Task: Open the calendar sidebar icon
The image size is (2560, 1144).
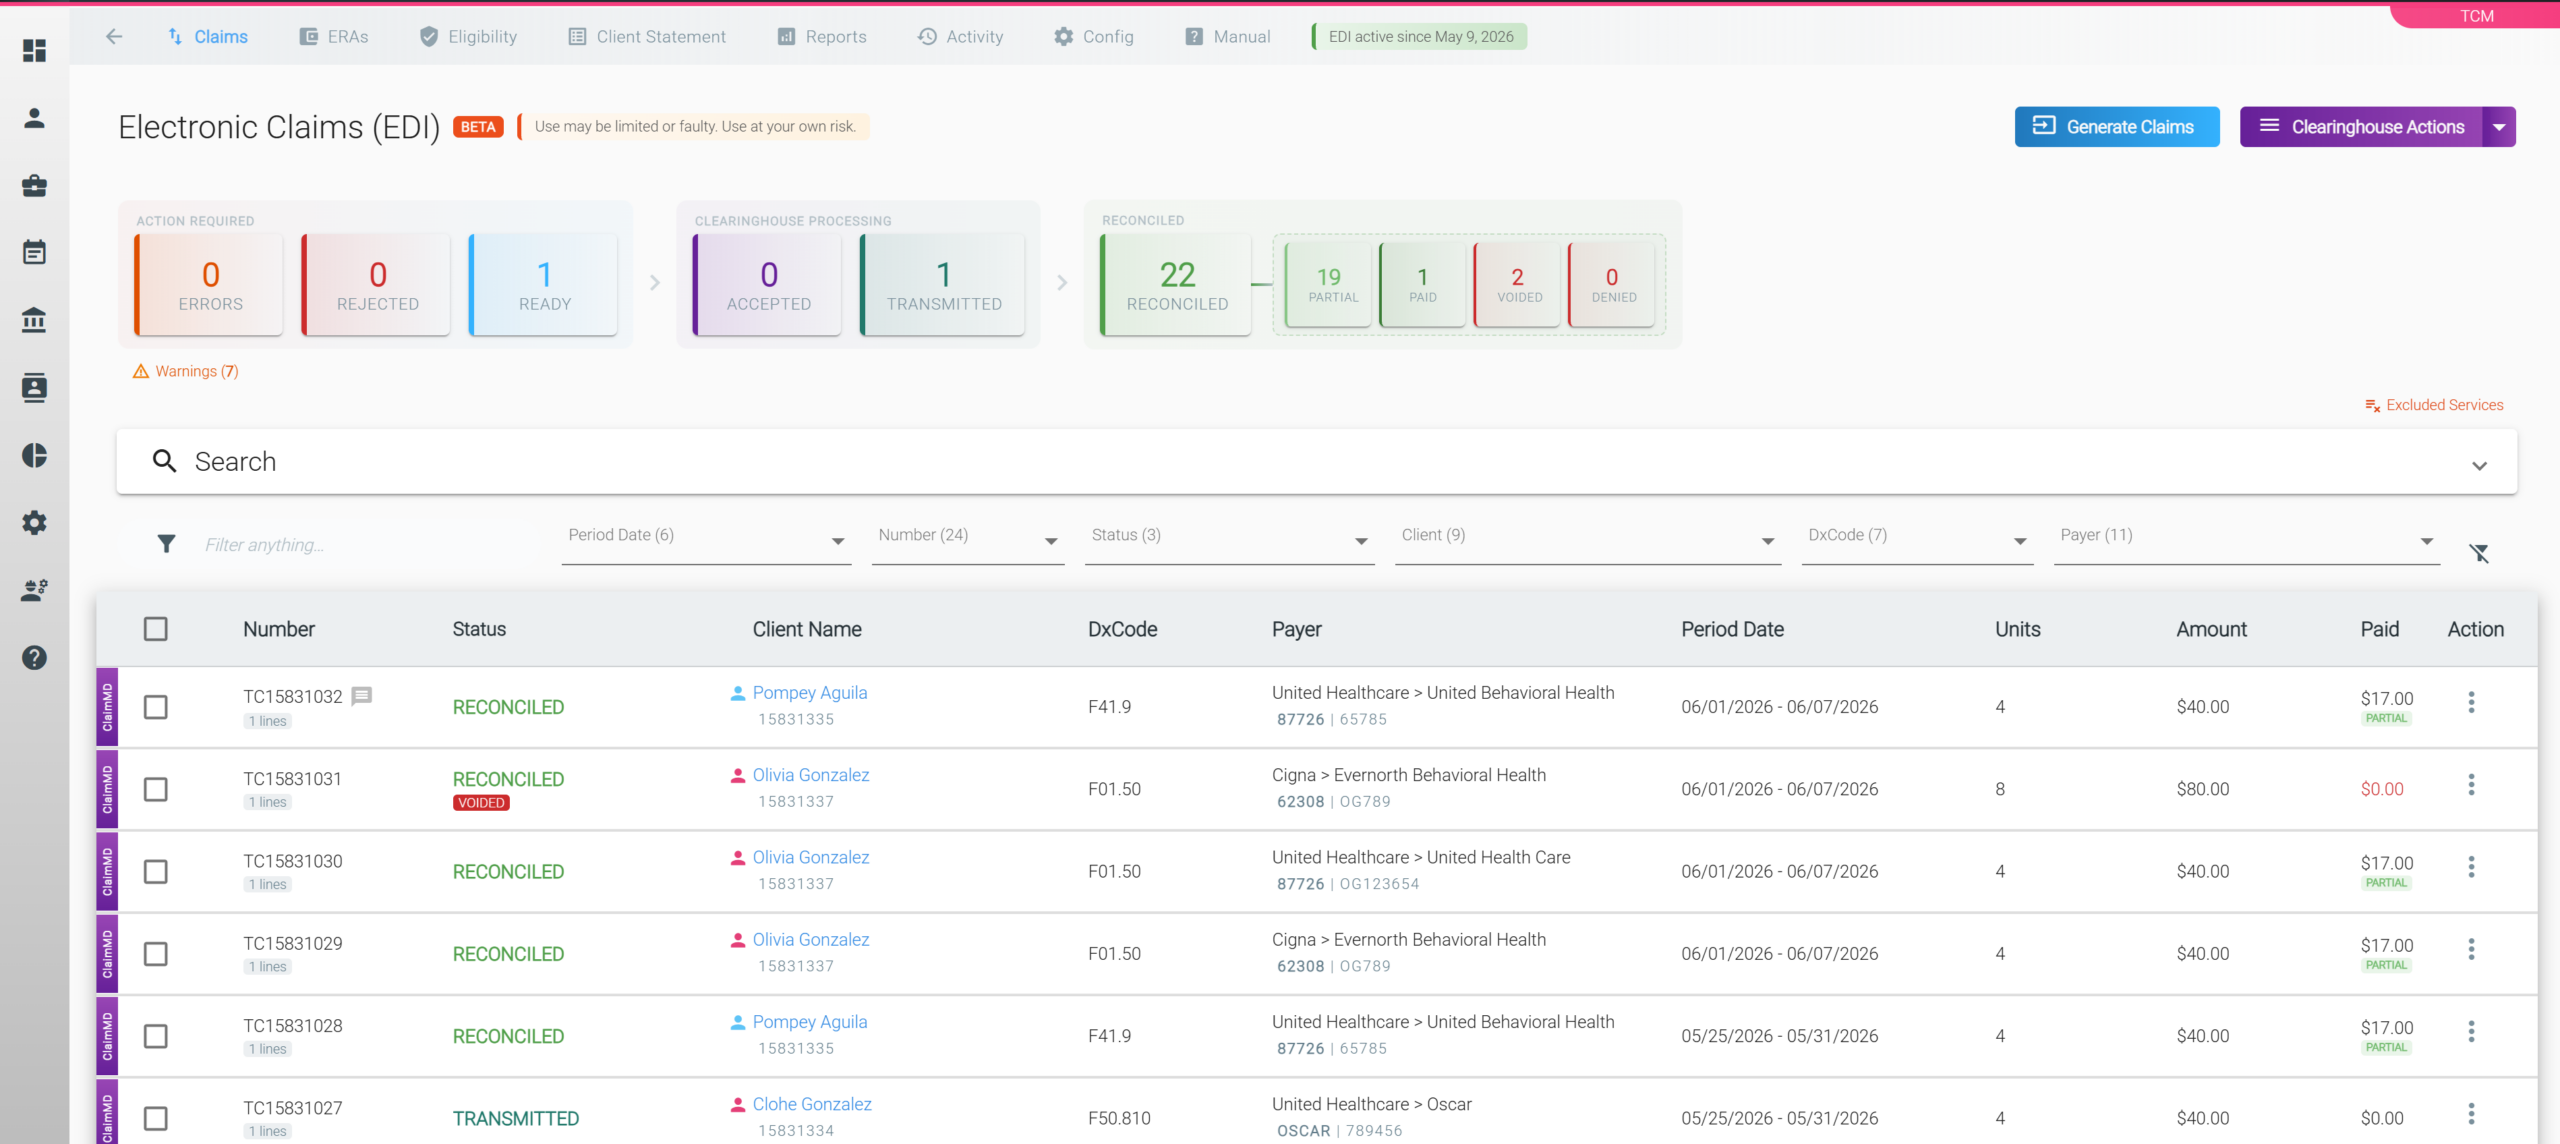Action: coord(34,252)
